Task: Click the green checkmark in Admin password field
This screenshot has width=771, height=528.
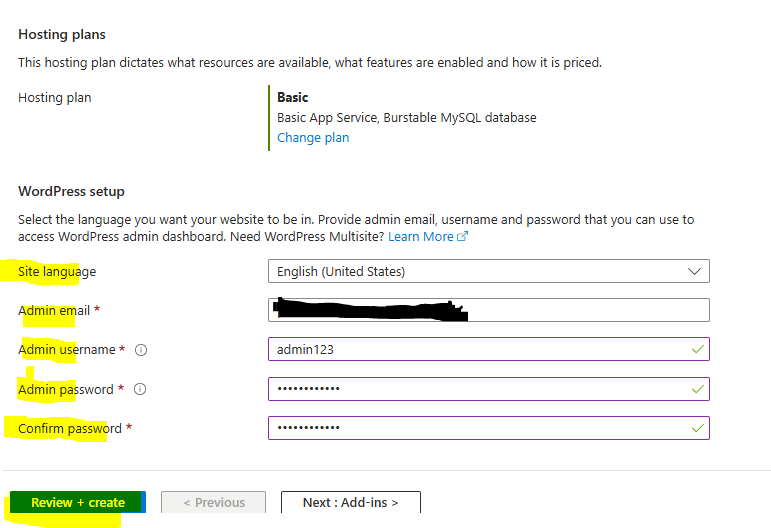Action: coord(698,389)
